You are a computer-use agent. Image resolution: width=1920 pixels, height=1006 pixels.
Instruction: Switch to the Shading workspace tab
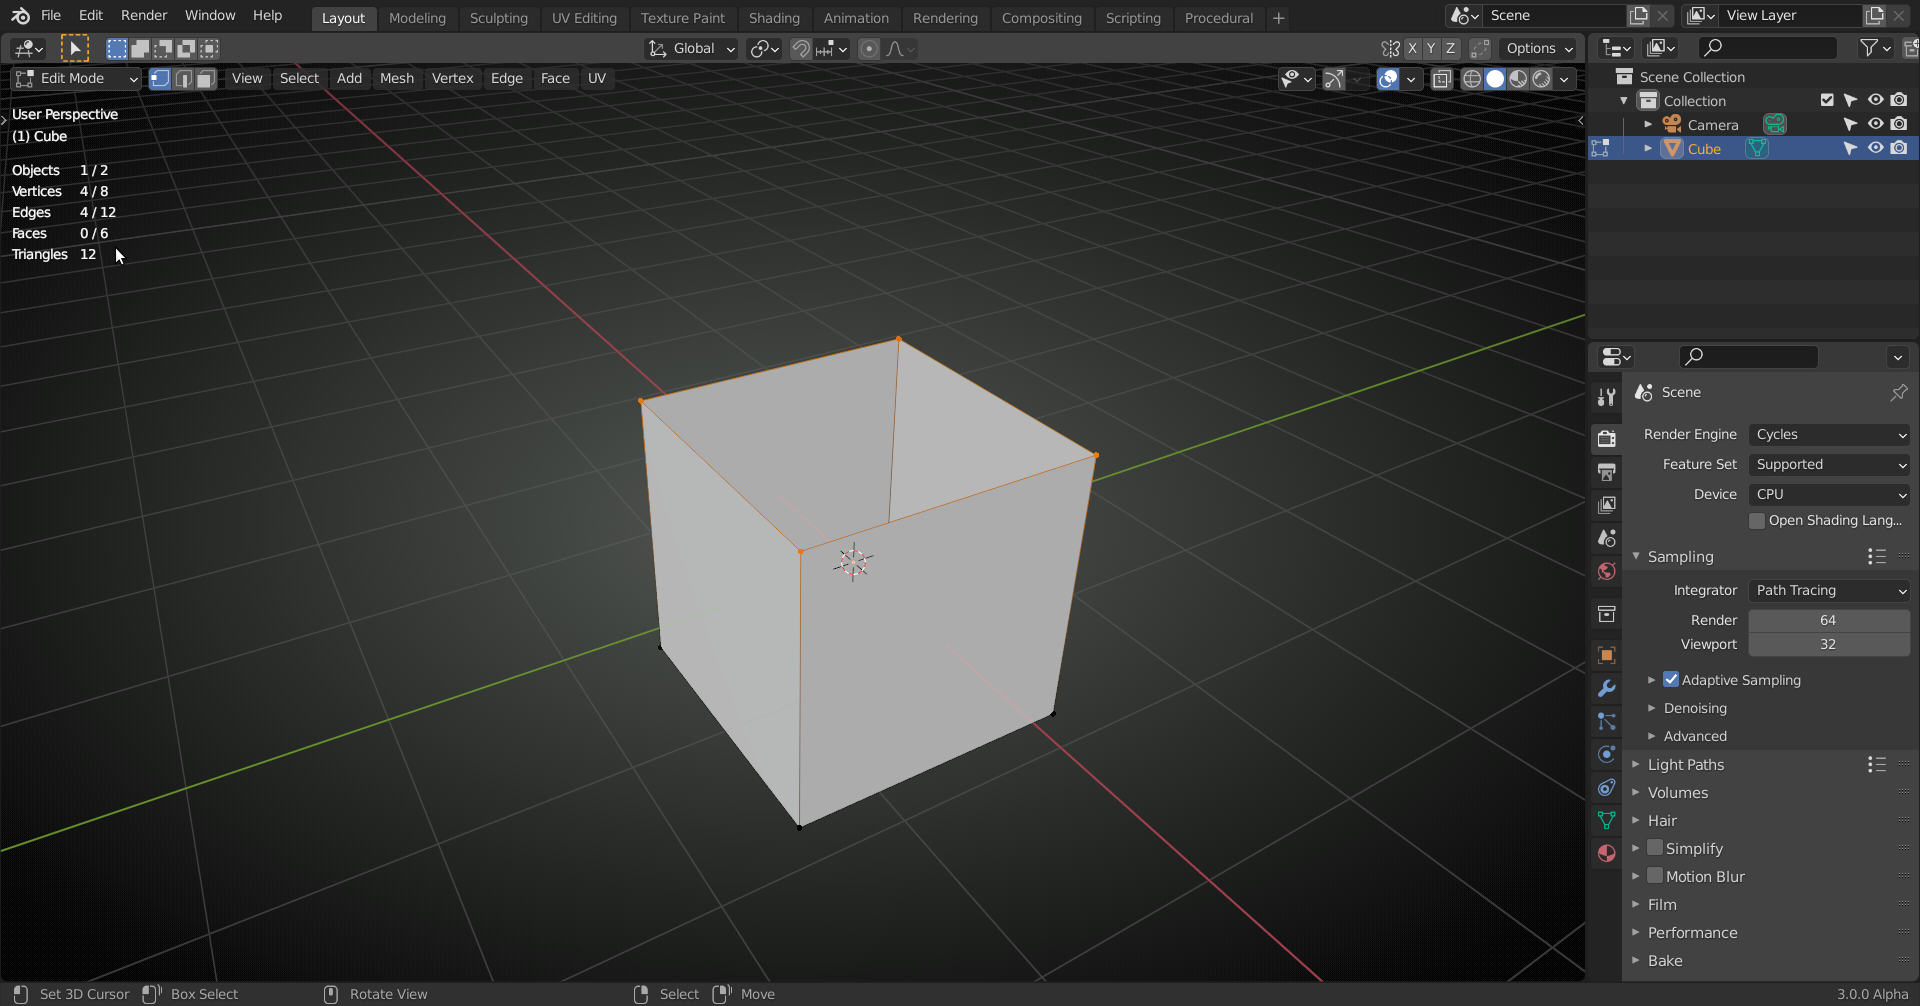(774, 18)
